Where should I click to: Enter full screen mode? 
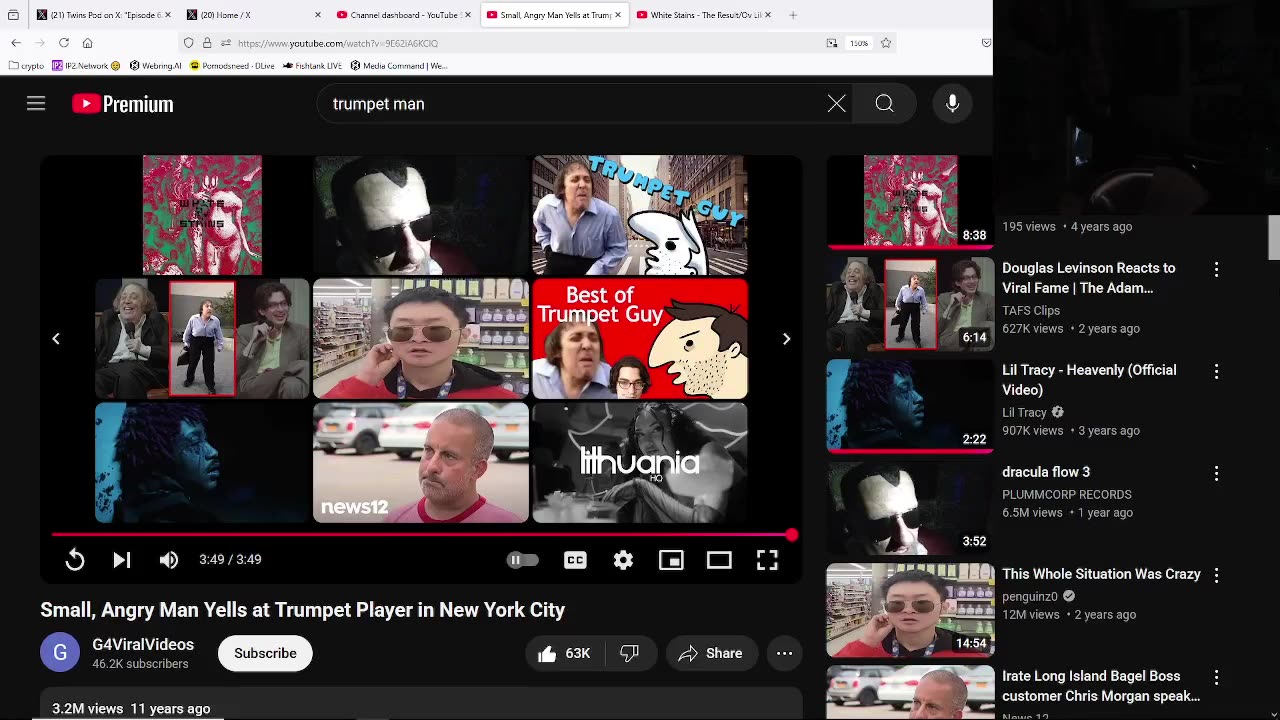(x=767, y=560)
